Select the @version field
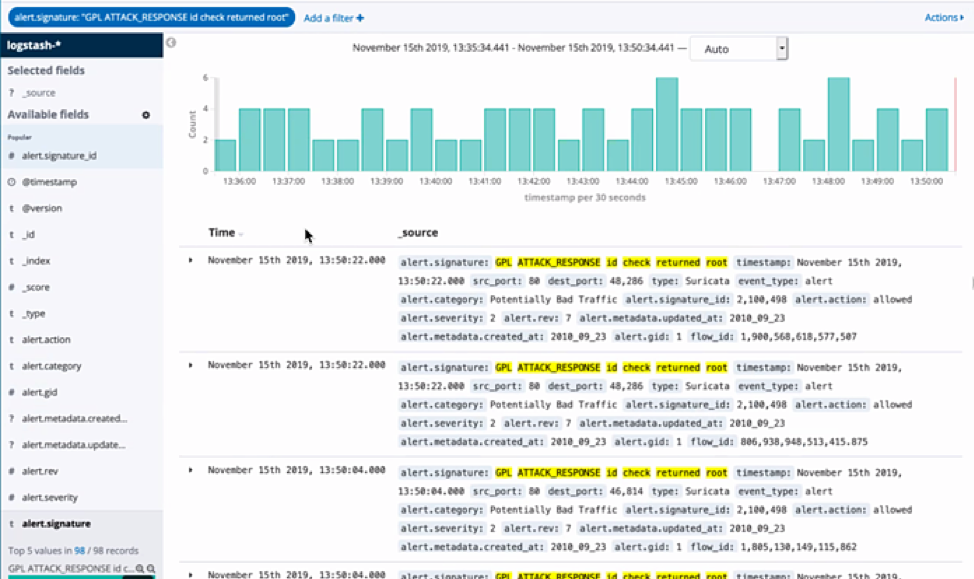 [82, 208]
